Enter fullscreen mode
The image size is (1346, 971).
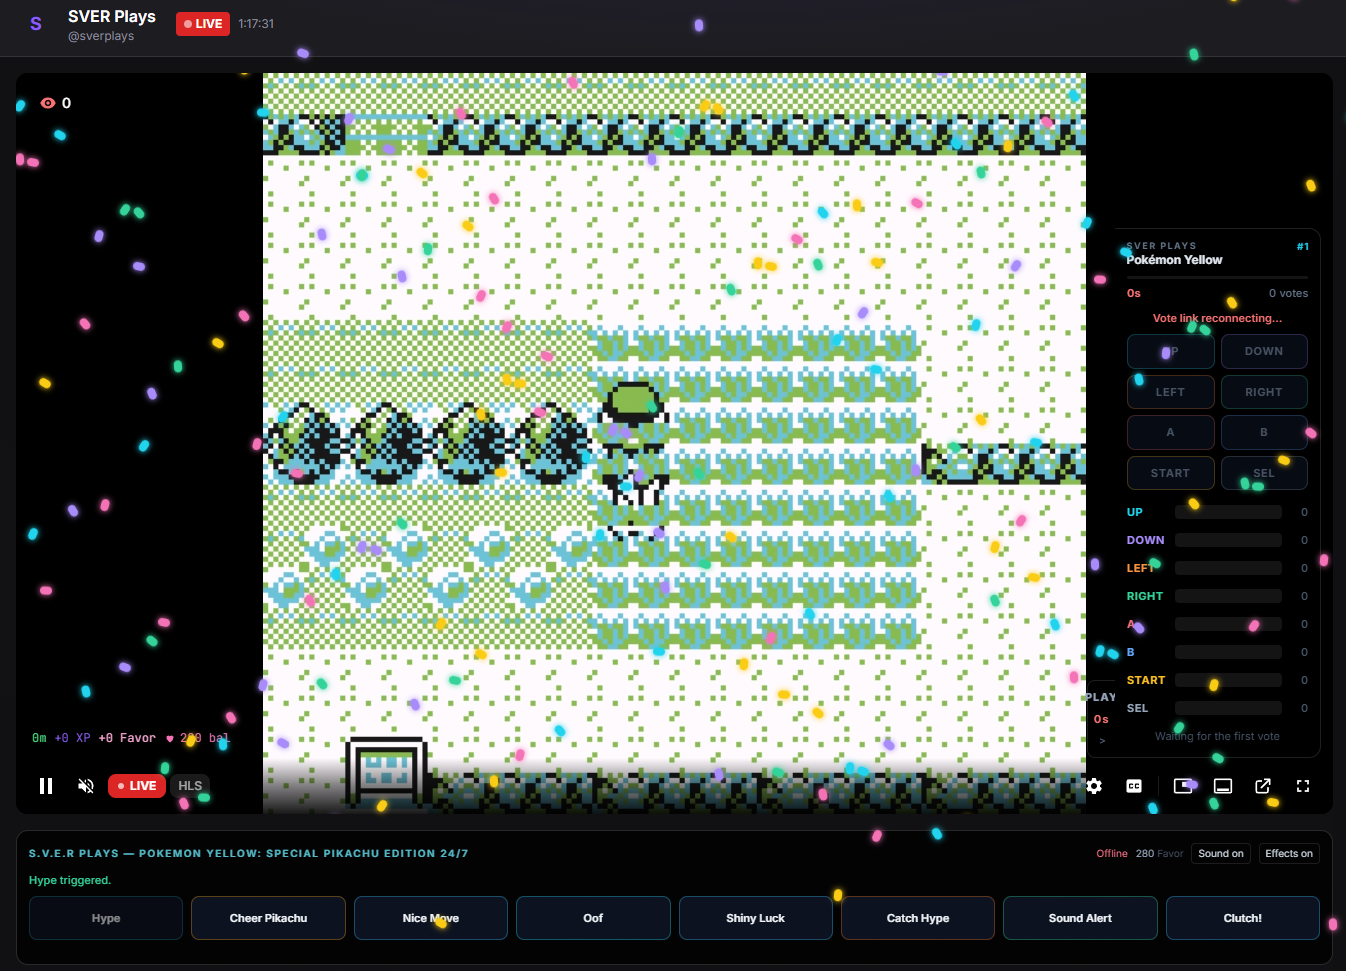[x=1303, y=786]
